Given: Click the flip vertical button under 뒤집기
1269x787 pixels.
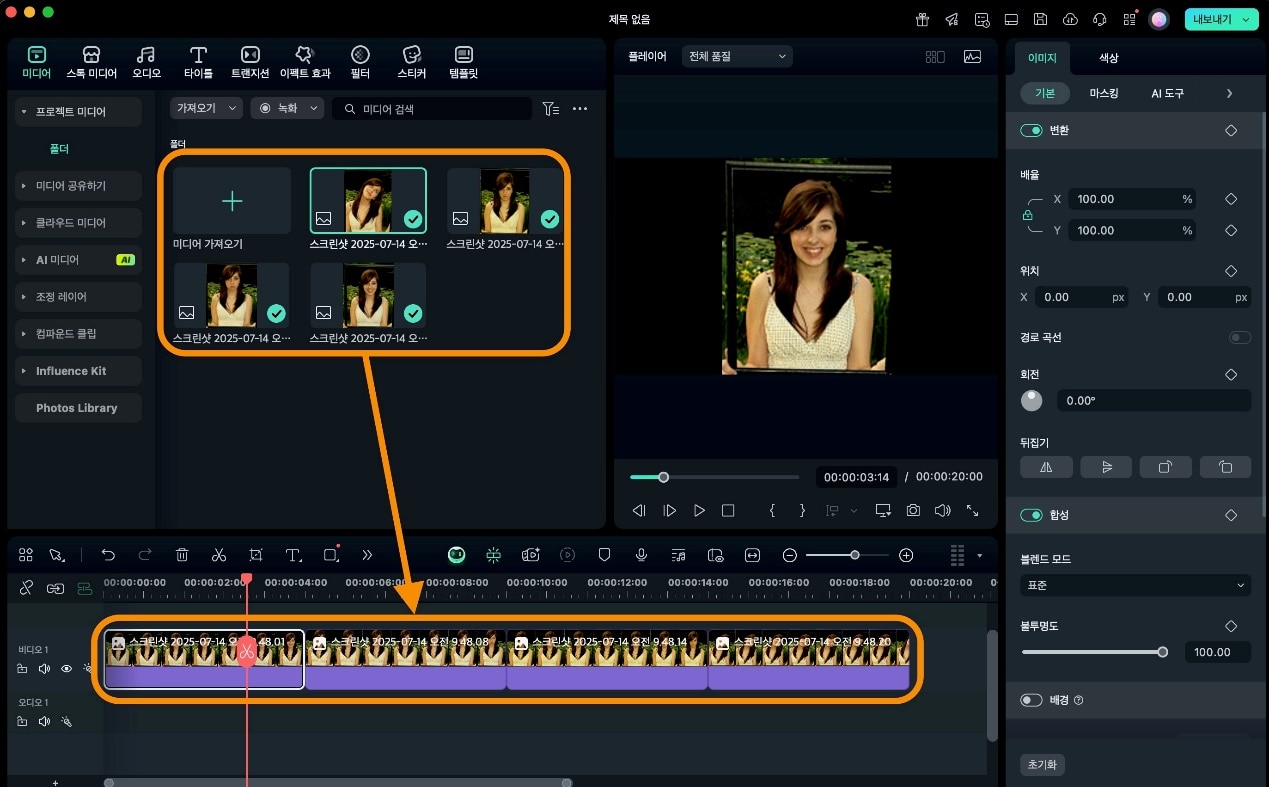Looking at the screenshot, I should pos(1106,467).
